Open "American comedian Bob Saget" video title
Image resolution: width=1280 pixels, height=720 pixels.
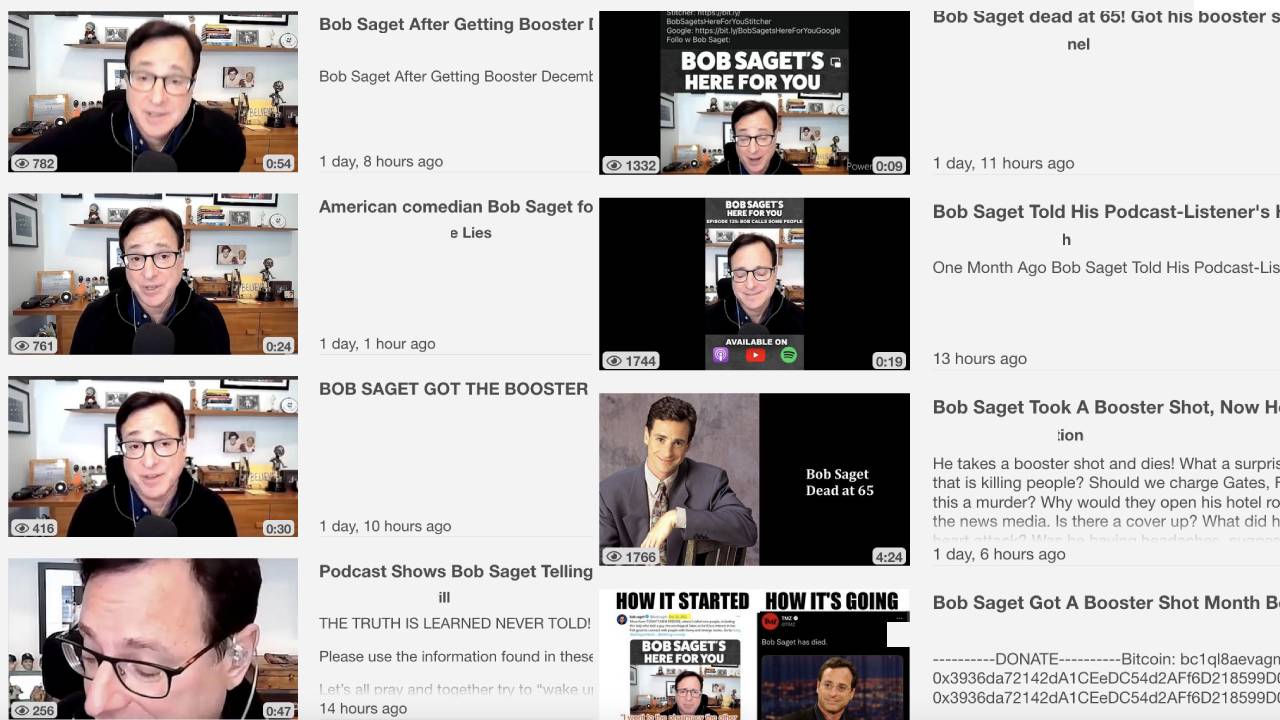(x=455, y=207)
